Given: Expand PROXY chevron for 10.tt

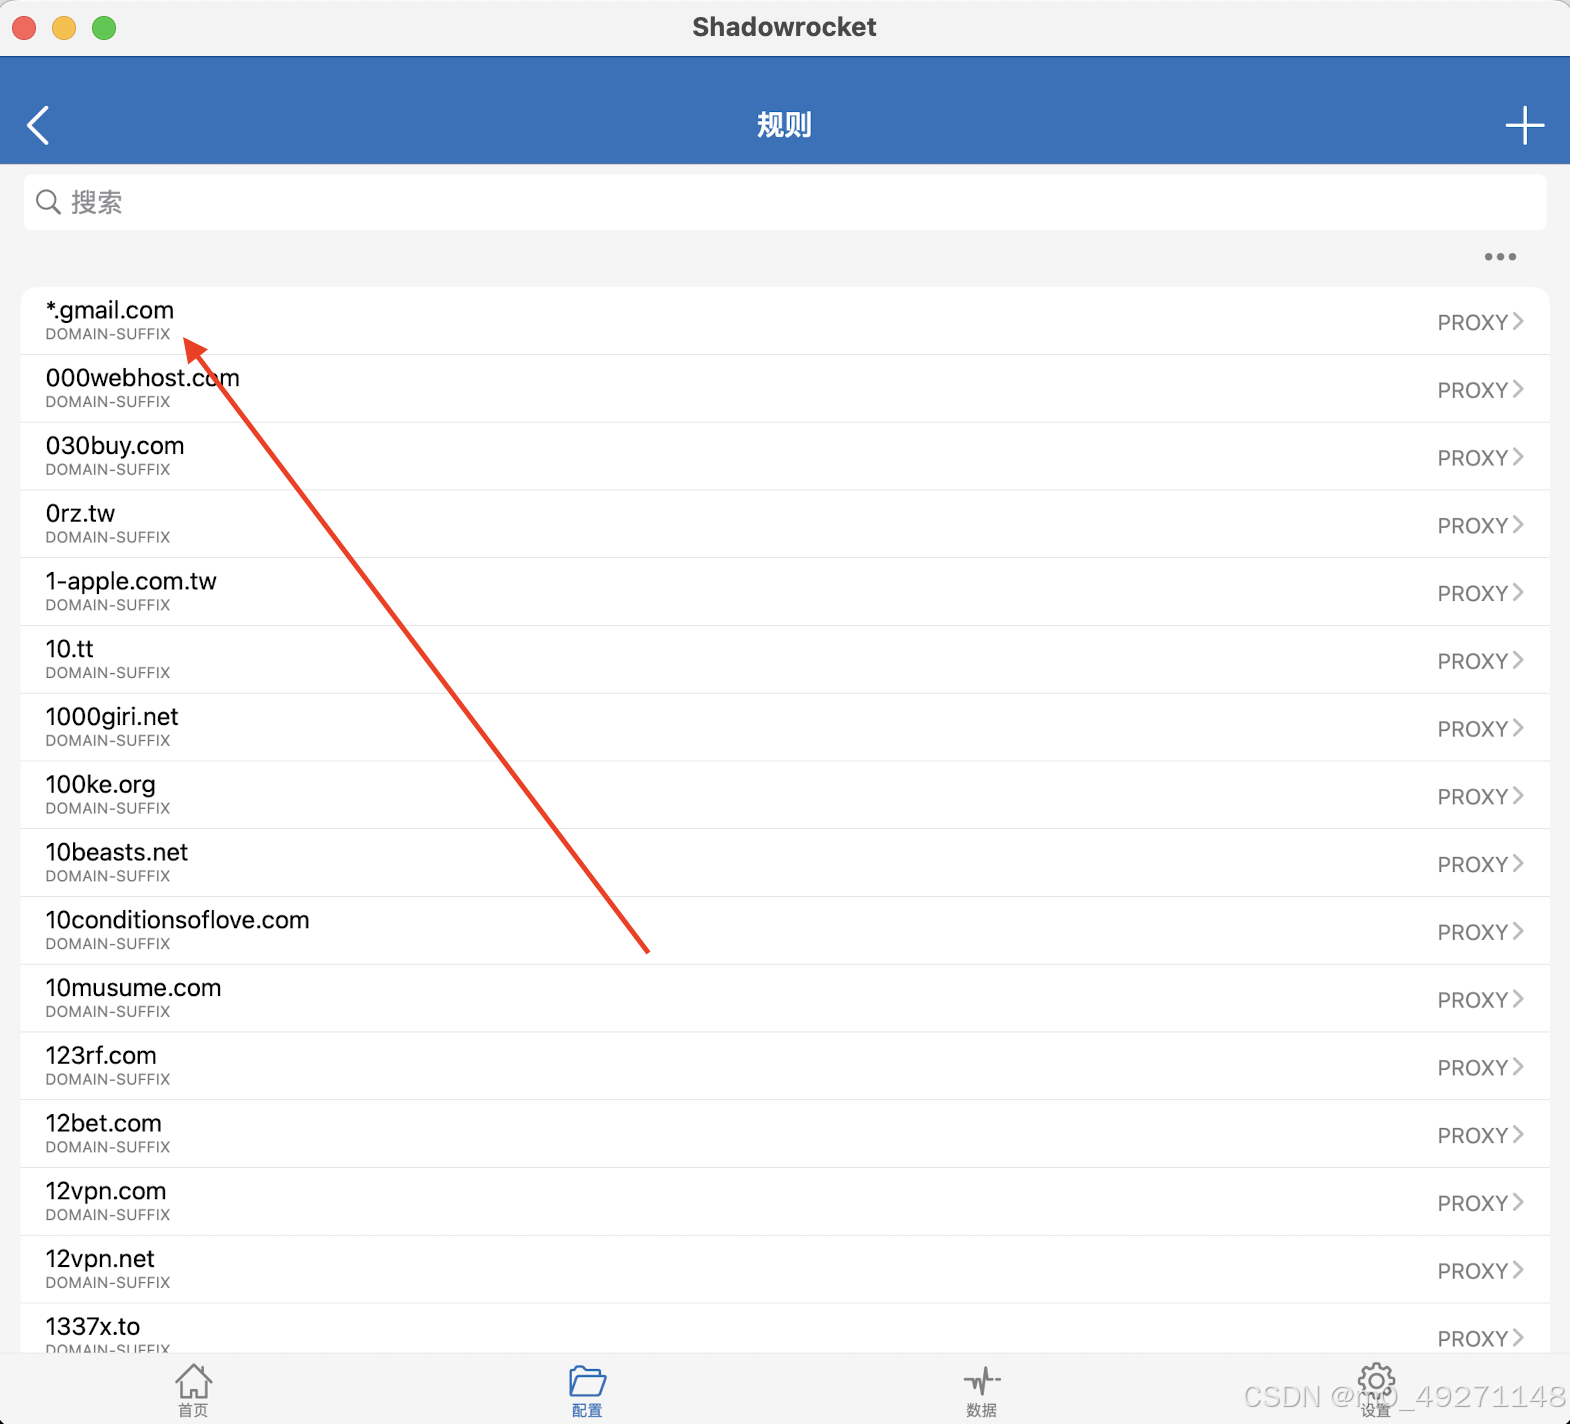Looking at the screenshot, I should [1518, 660].
